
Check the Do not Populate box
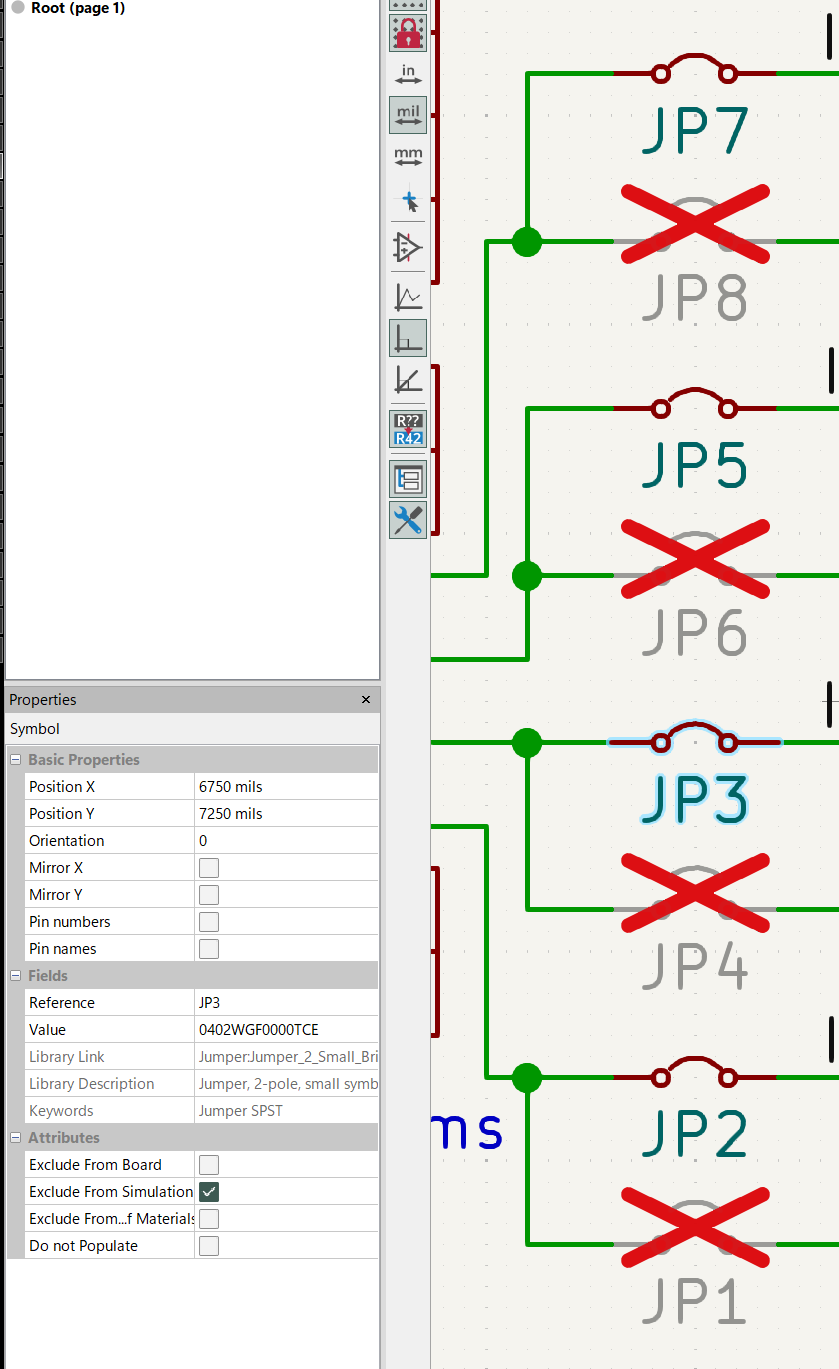(209, 1246)
